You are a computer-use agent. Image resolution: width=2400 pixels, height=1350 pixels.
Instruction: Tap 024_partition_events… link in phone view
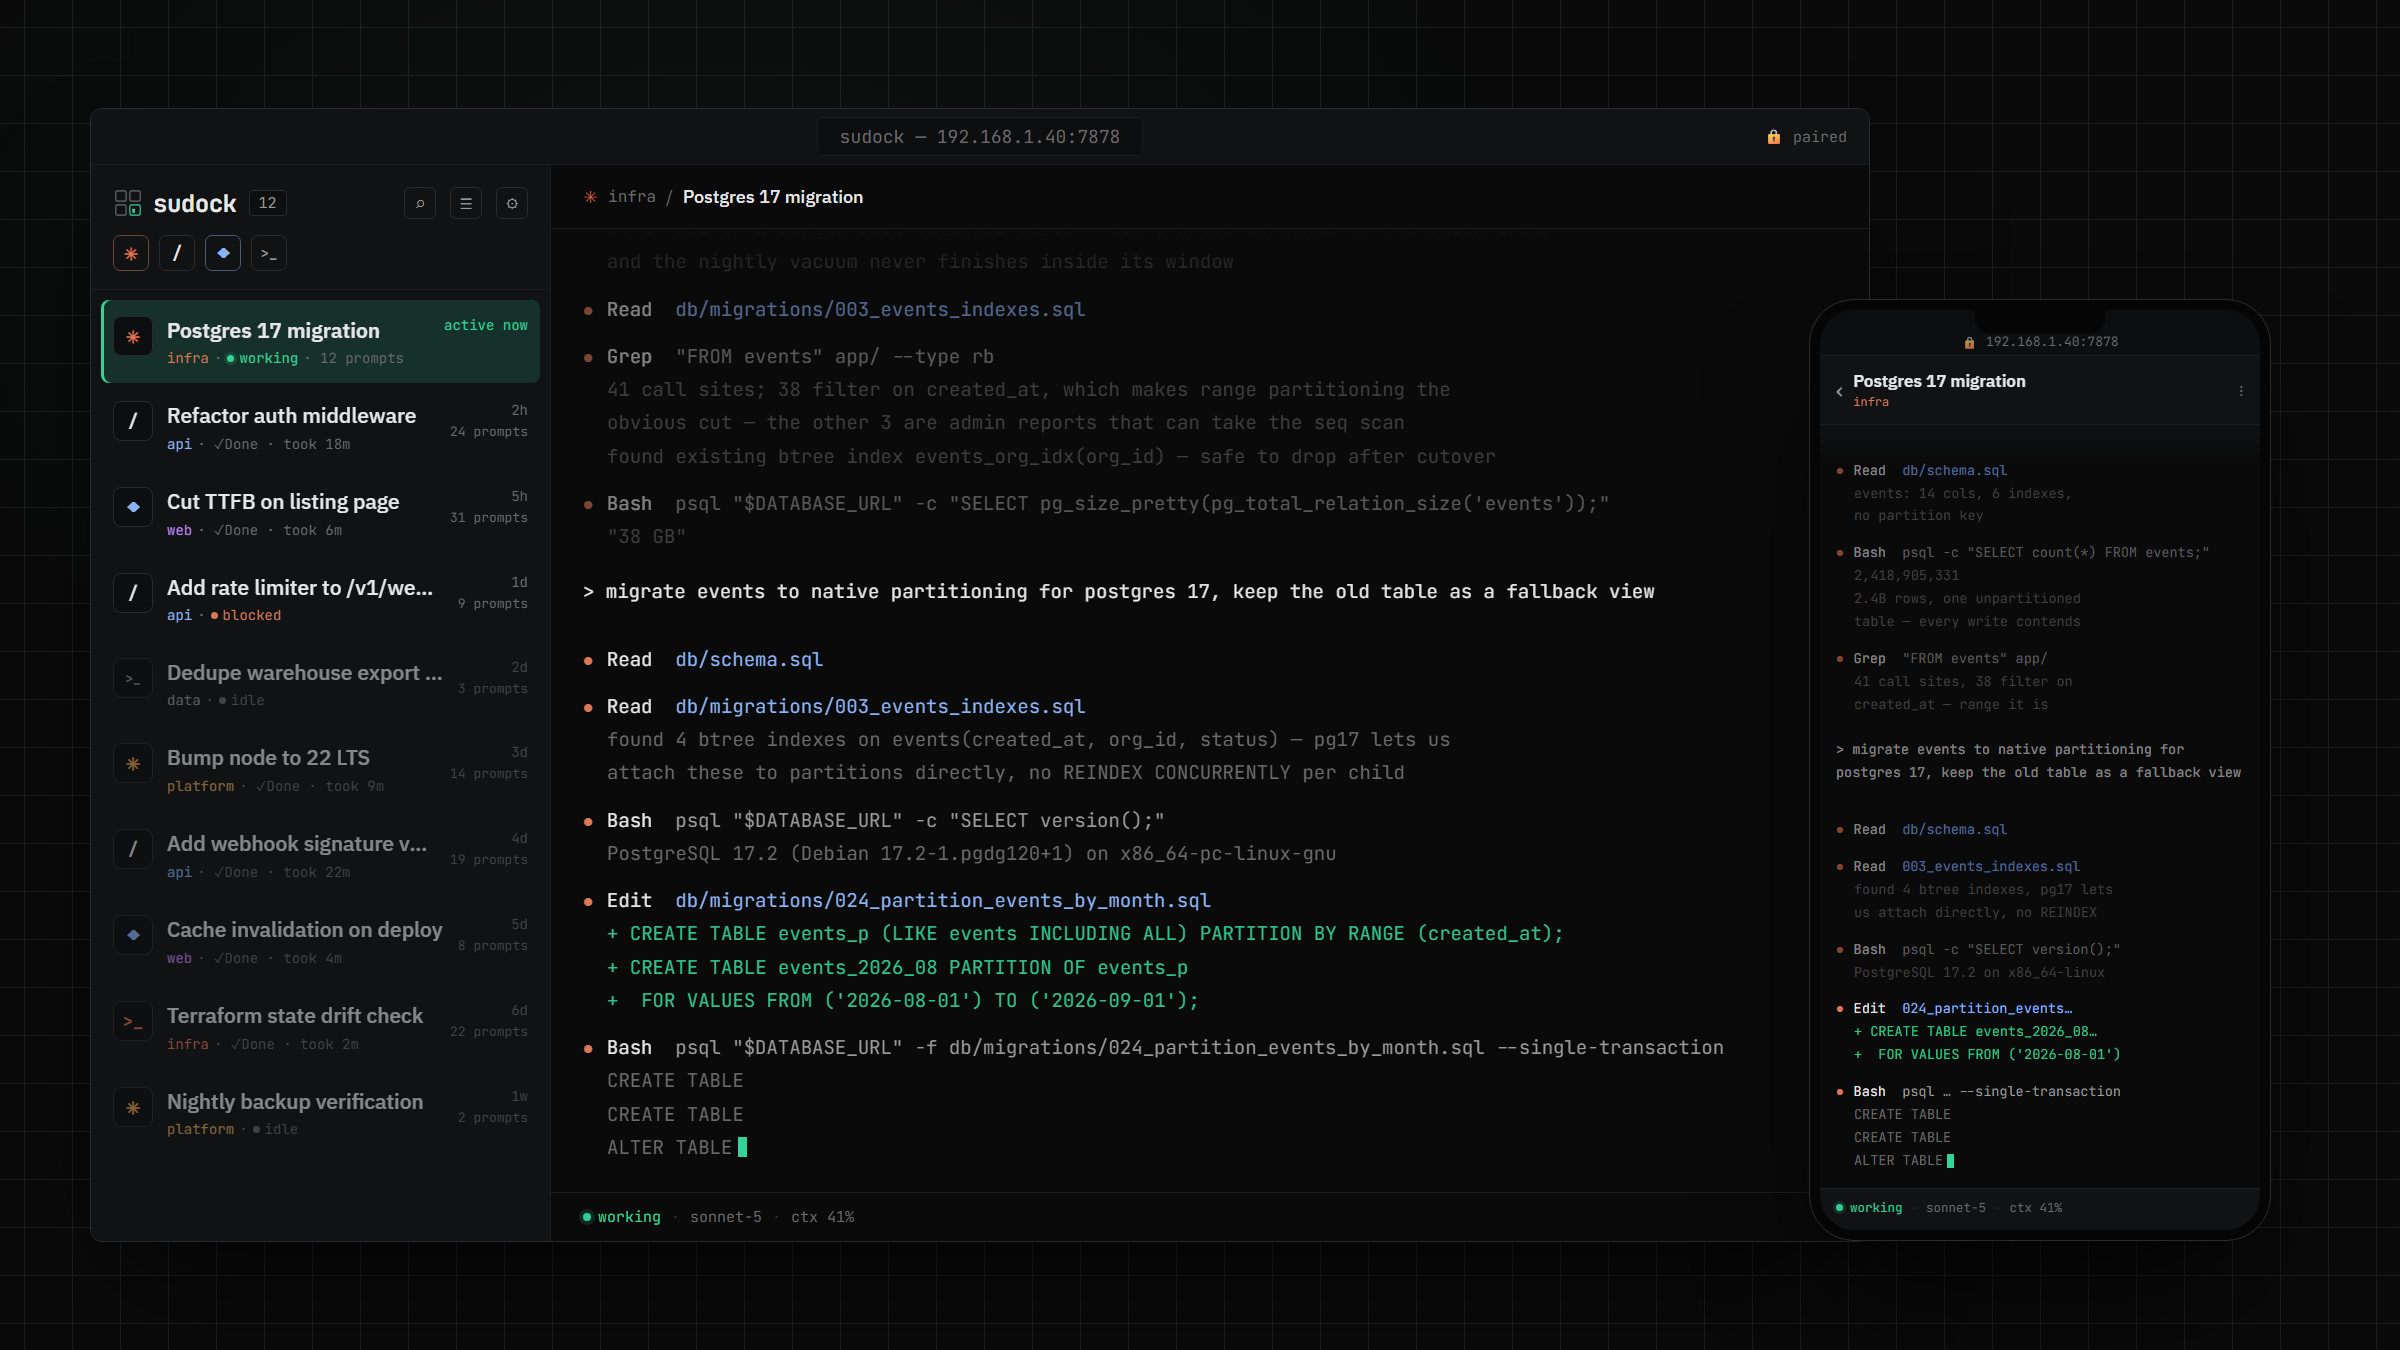tap(1987, 1008)
